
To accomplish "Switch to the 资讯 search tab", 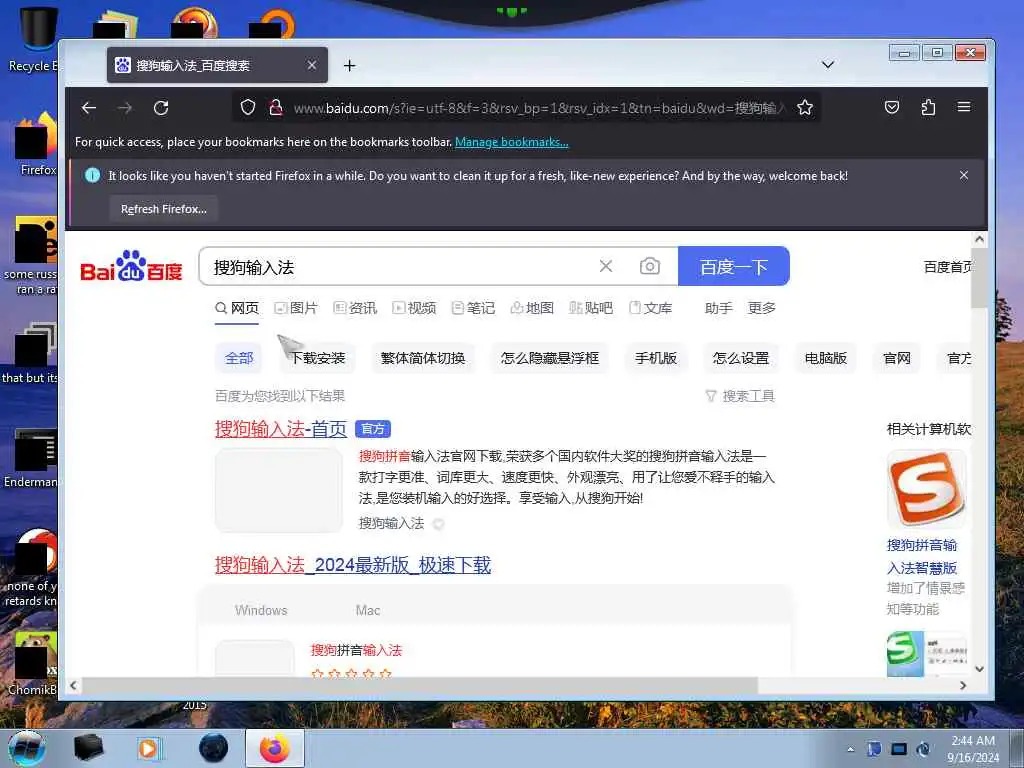I will pyautogui.click(x=355, y=308).
